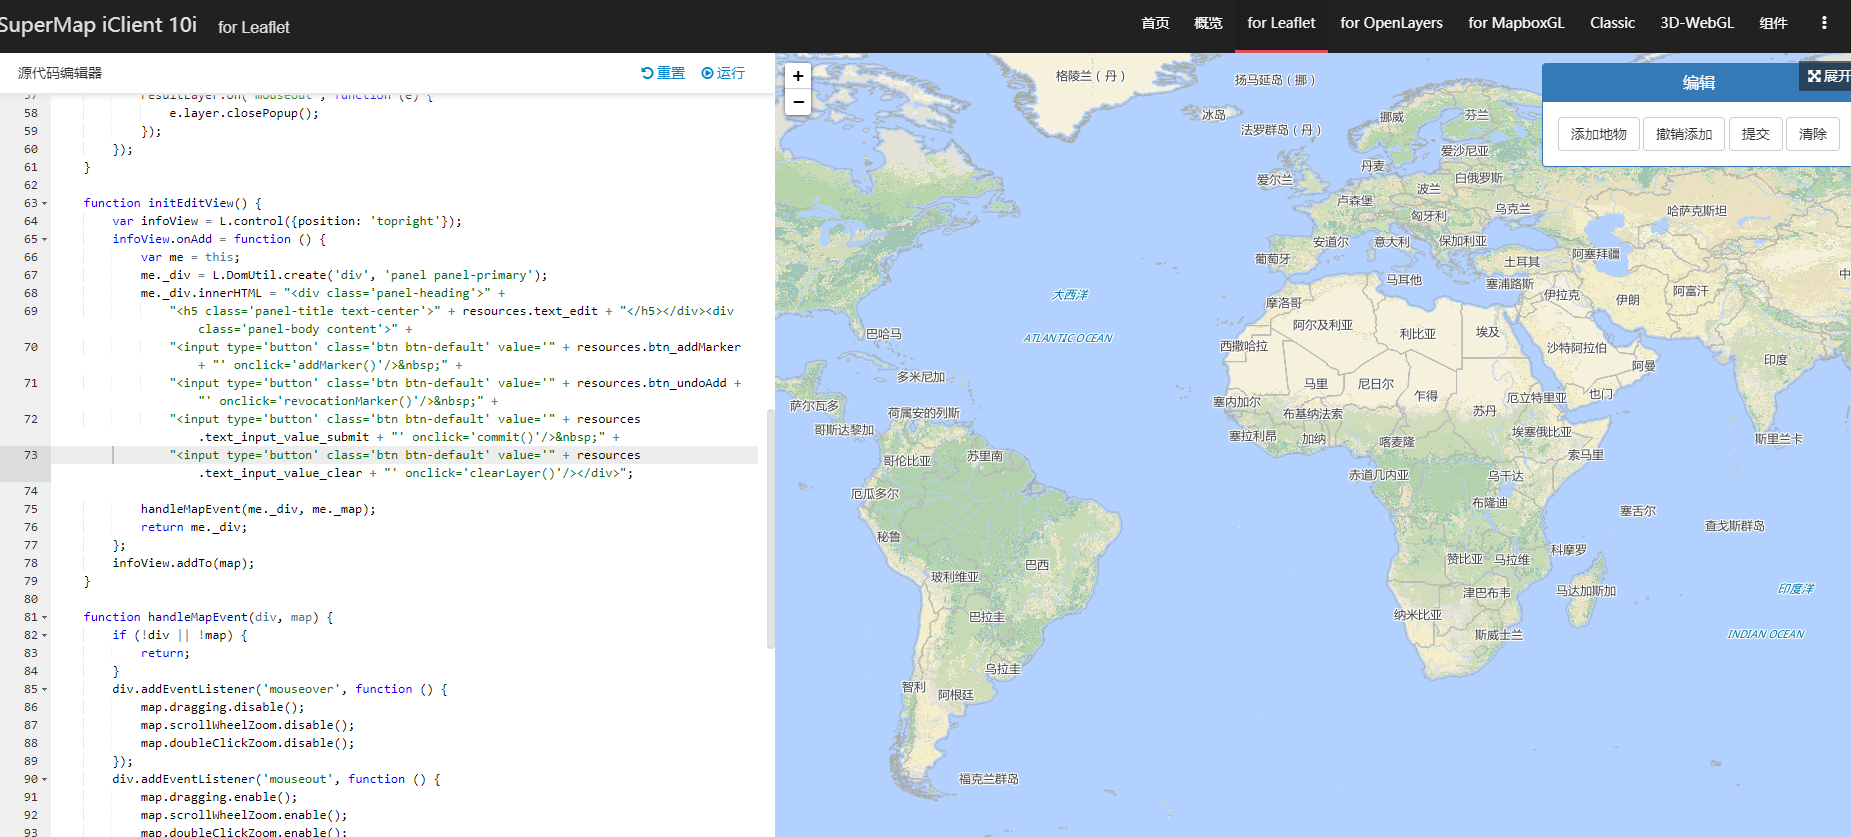Open the 概览 nav item

coord(1208,23)
